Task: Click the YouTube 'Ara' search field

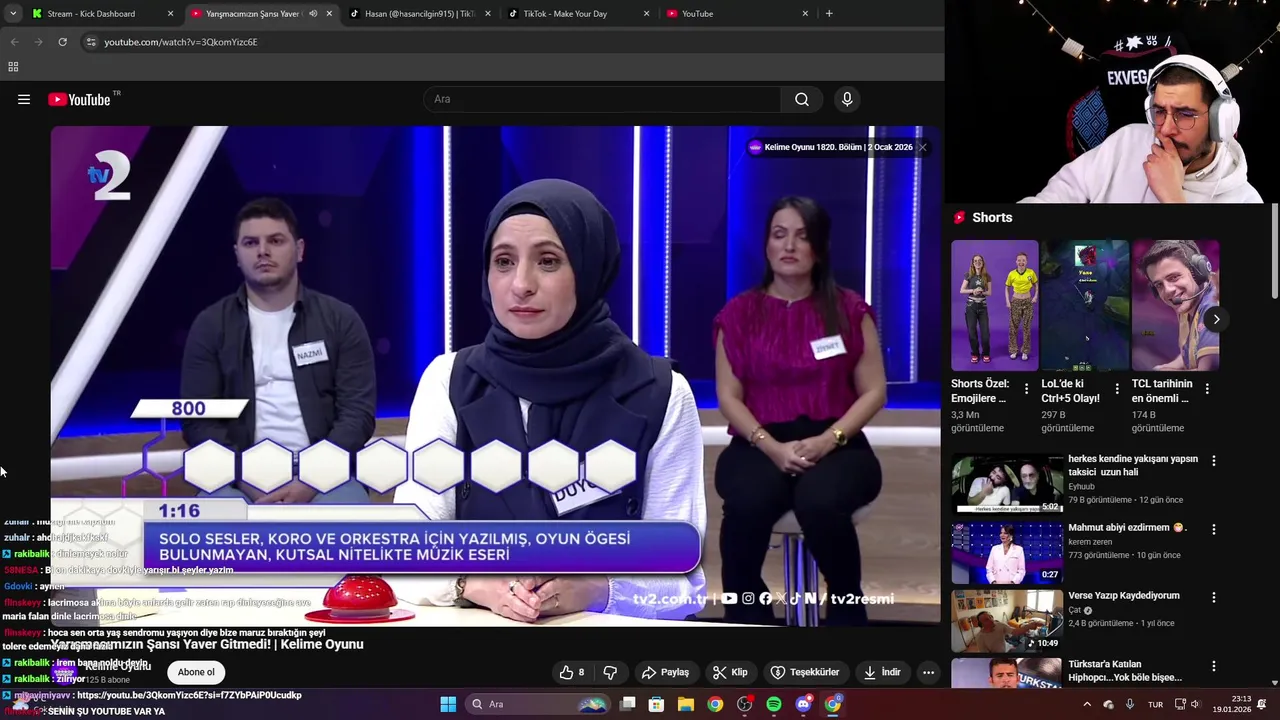Action: pos(603,99)
